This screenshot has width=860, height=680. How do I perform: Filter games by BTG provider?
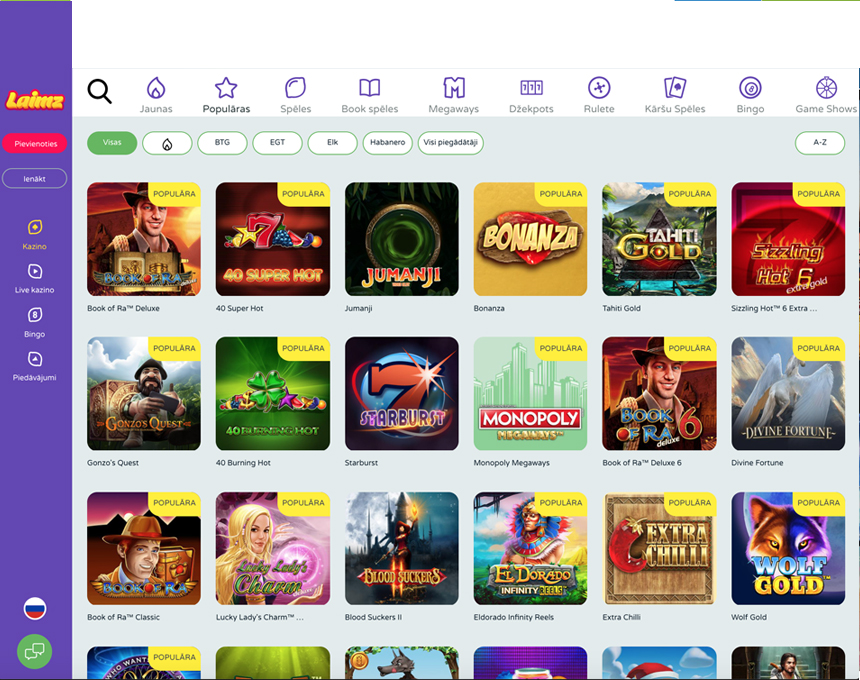pyautogui.click(x=222, y=143)
